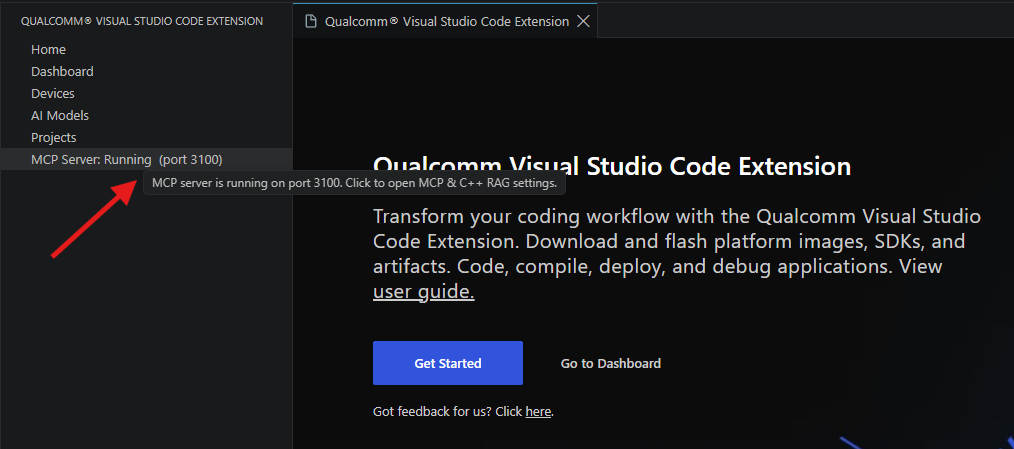1014x449 pixels.
Task: Click the Qualcomm Visual Studio Code Extension heading
Action: 612,166
